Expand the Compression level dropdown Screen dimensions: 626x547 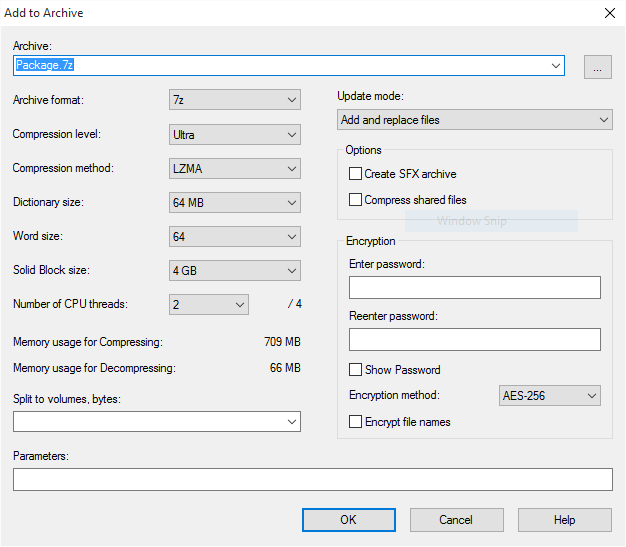235,135
